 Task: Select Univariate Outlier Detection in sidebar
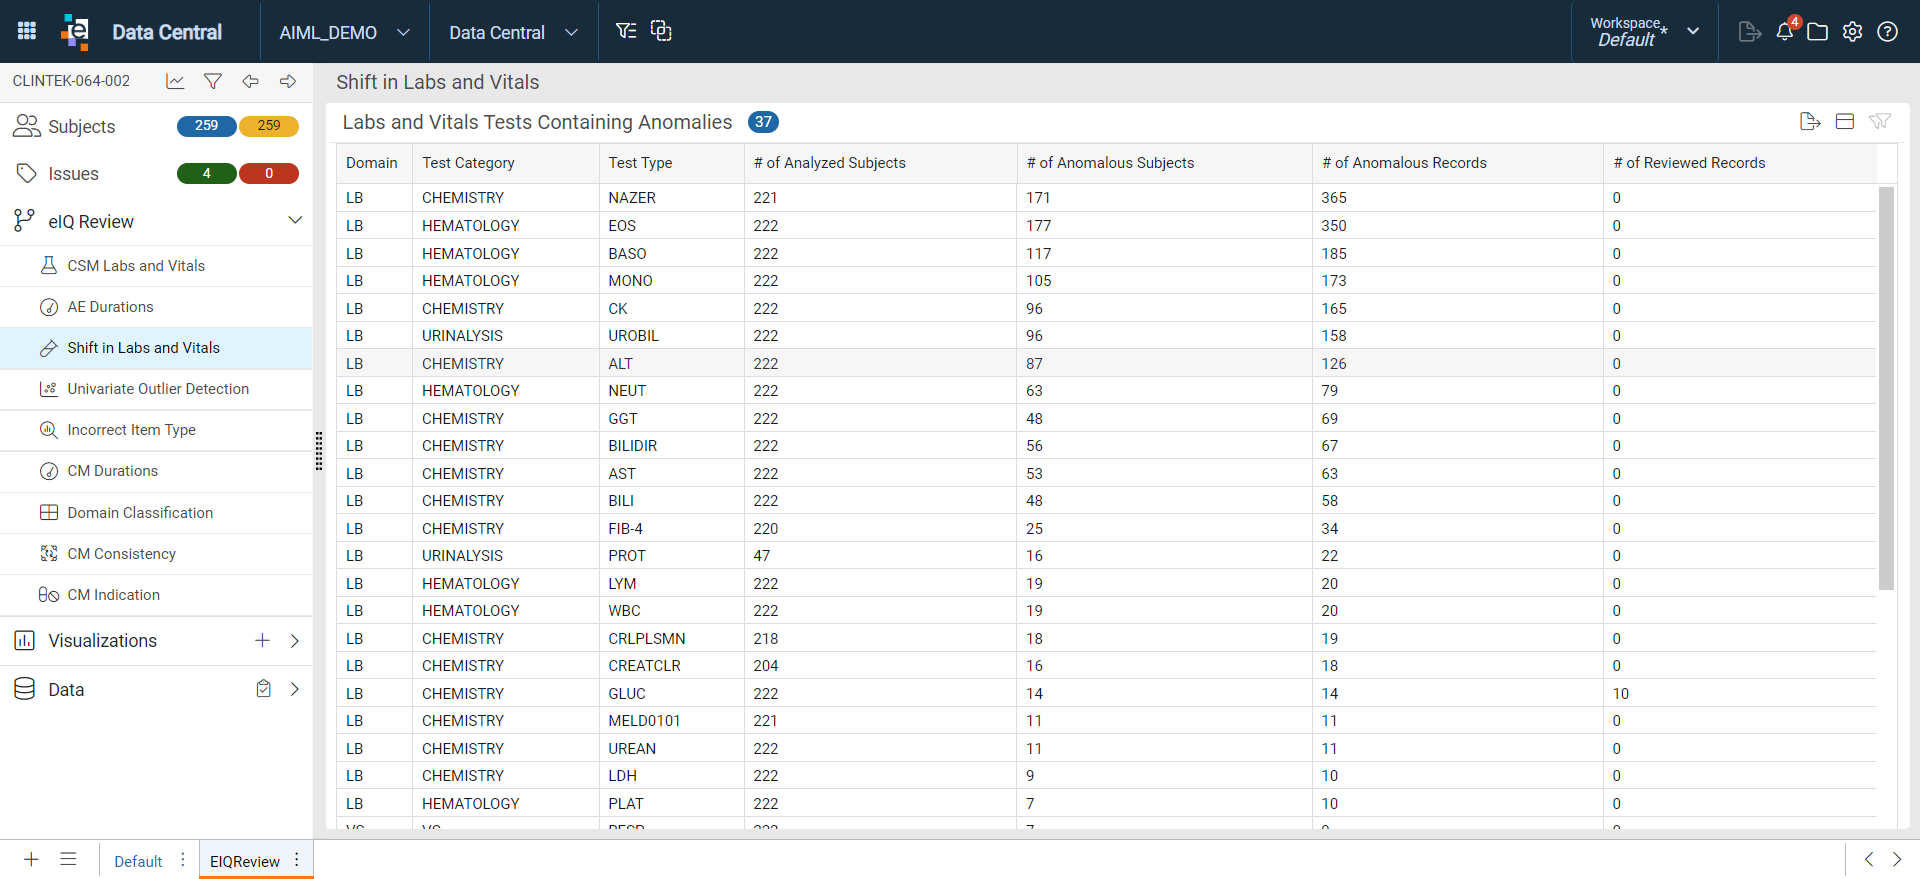coord(157,389)
